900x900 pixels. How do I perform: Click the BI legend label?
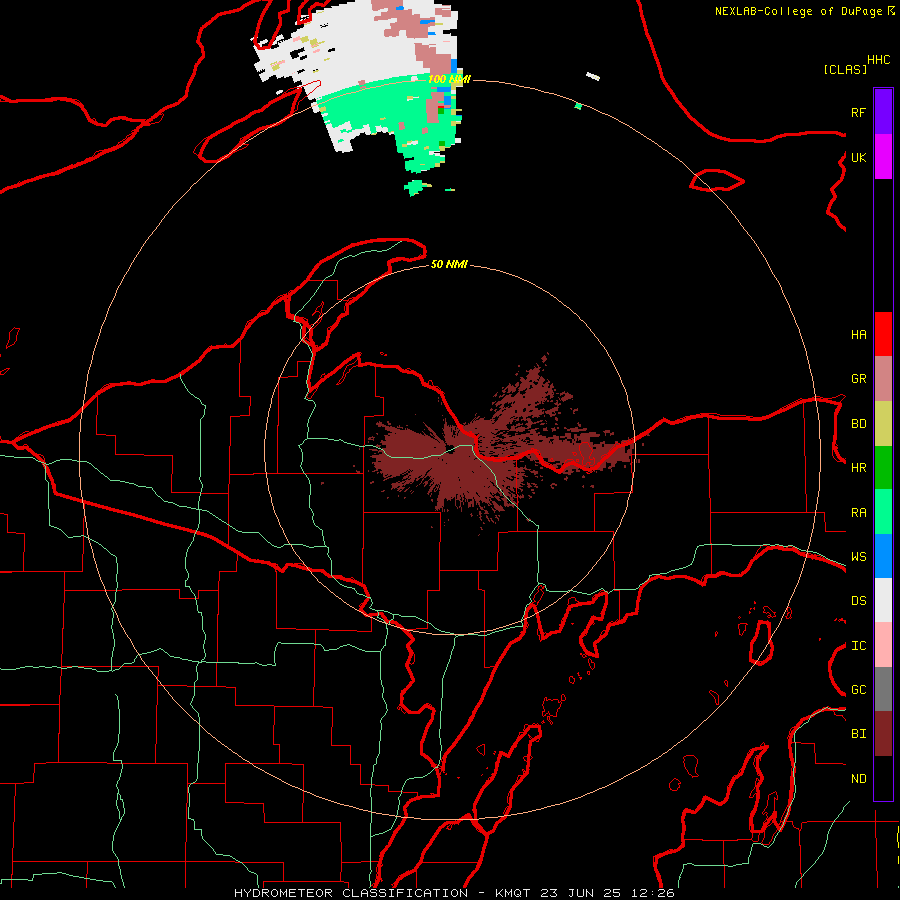tap(858, 734)
